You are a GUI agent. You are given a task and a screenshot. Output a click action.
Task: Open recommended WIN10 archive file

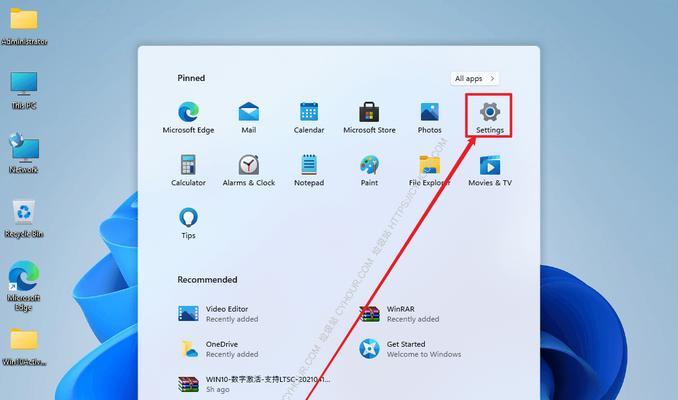pos(254,384)
